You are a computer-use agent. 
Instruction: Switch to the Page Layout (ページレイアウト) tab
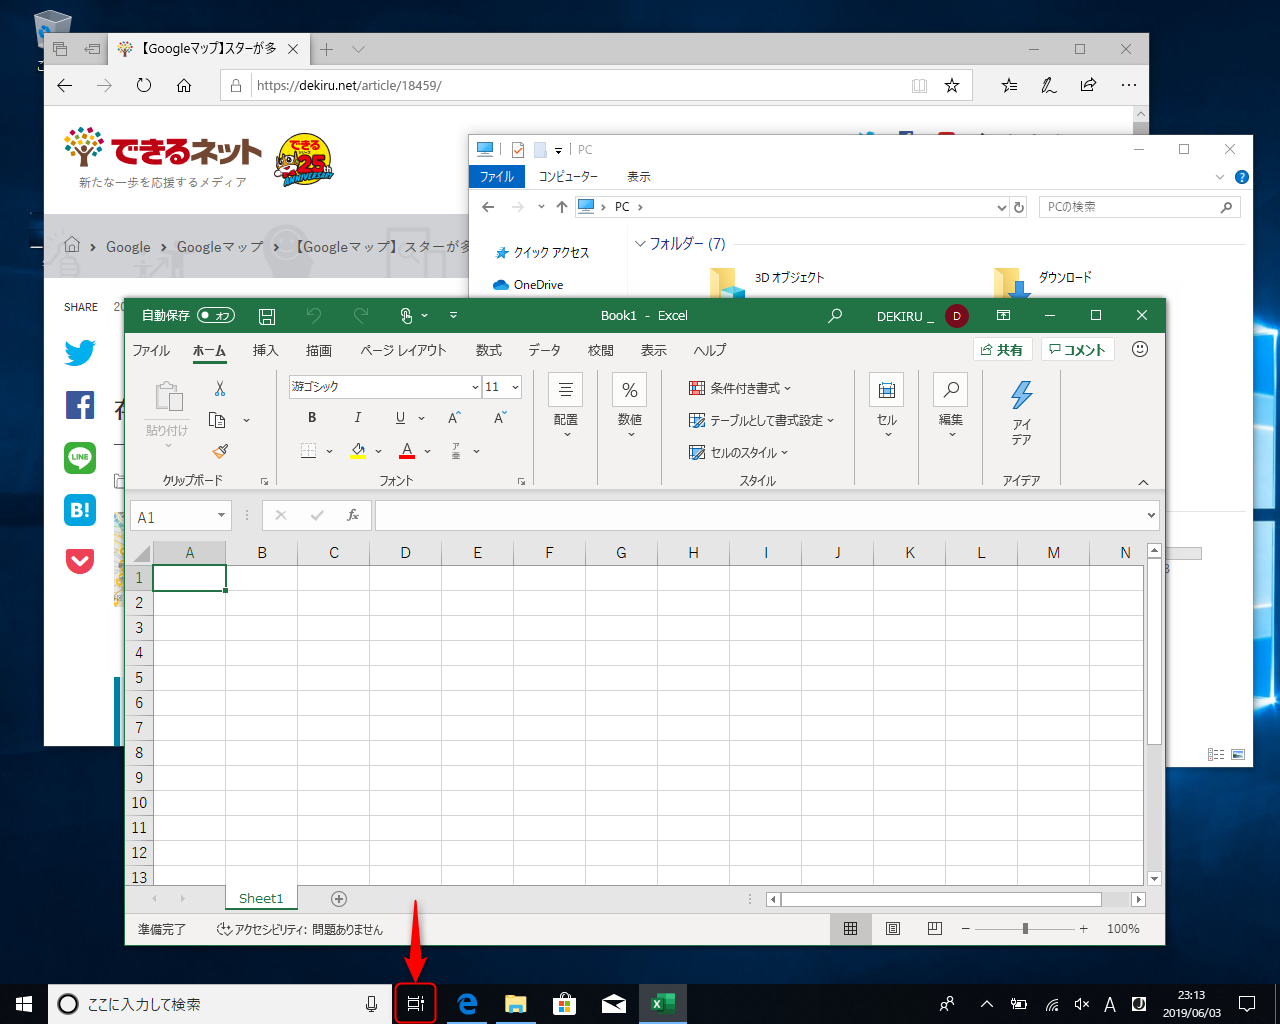(403, 350)
